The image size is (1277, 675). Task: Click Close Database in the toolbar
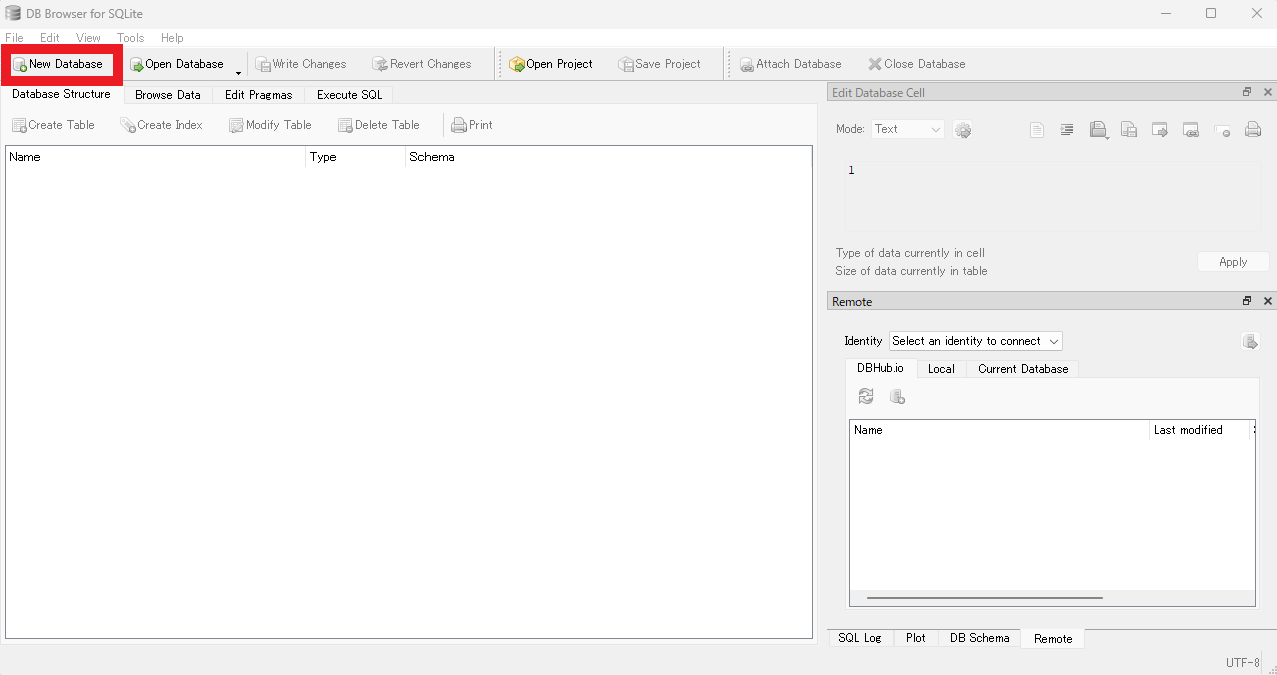(x=917, y=64)
